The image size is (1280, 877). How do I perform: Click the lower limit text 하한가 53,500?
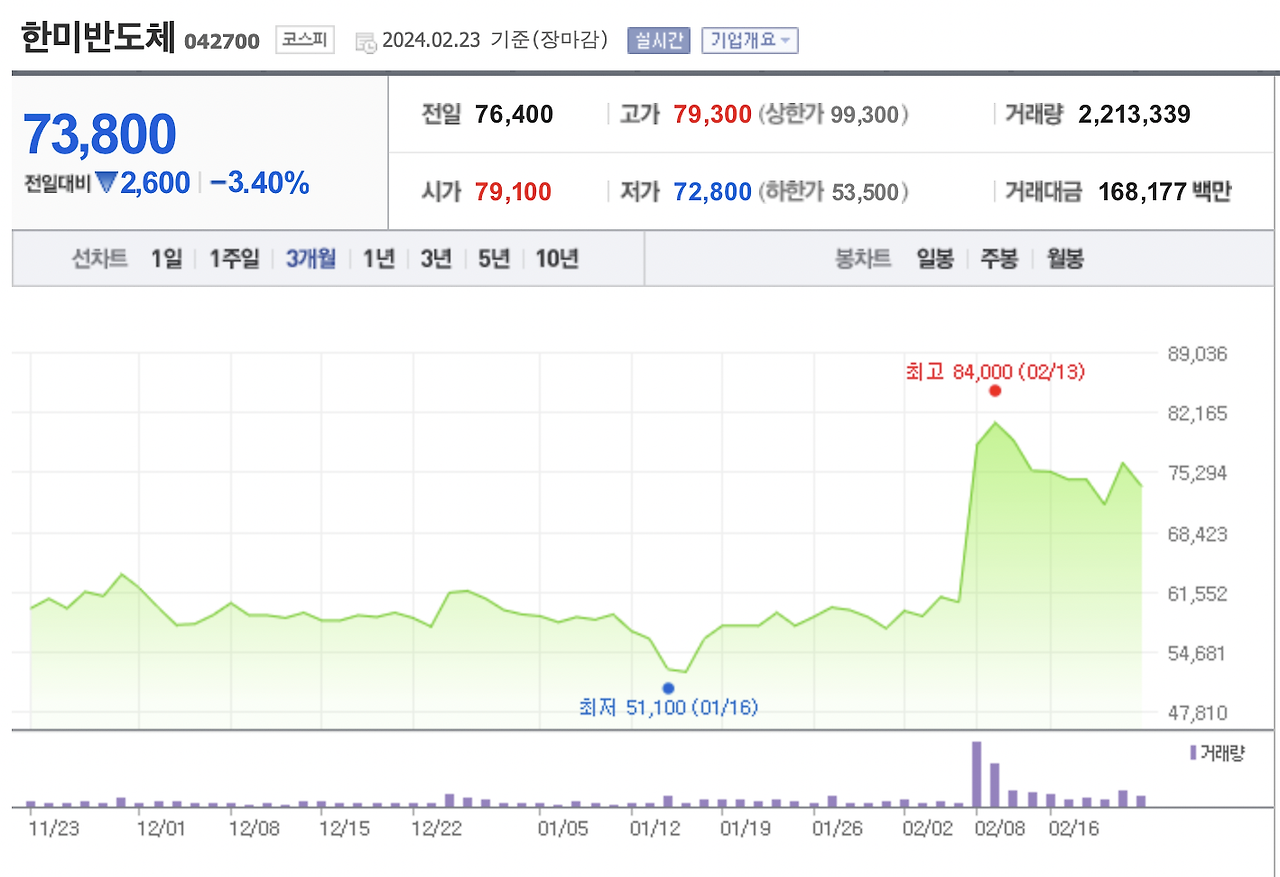pyautogui.click(x=833, y=191)
